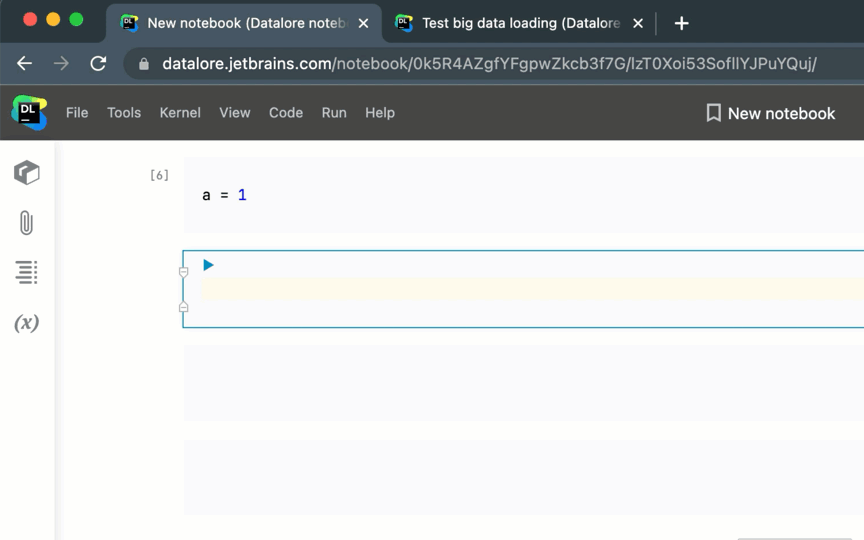Open the attached files paperclip icon
The width and height of the screenshot is (864, 540).
26,223
